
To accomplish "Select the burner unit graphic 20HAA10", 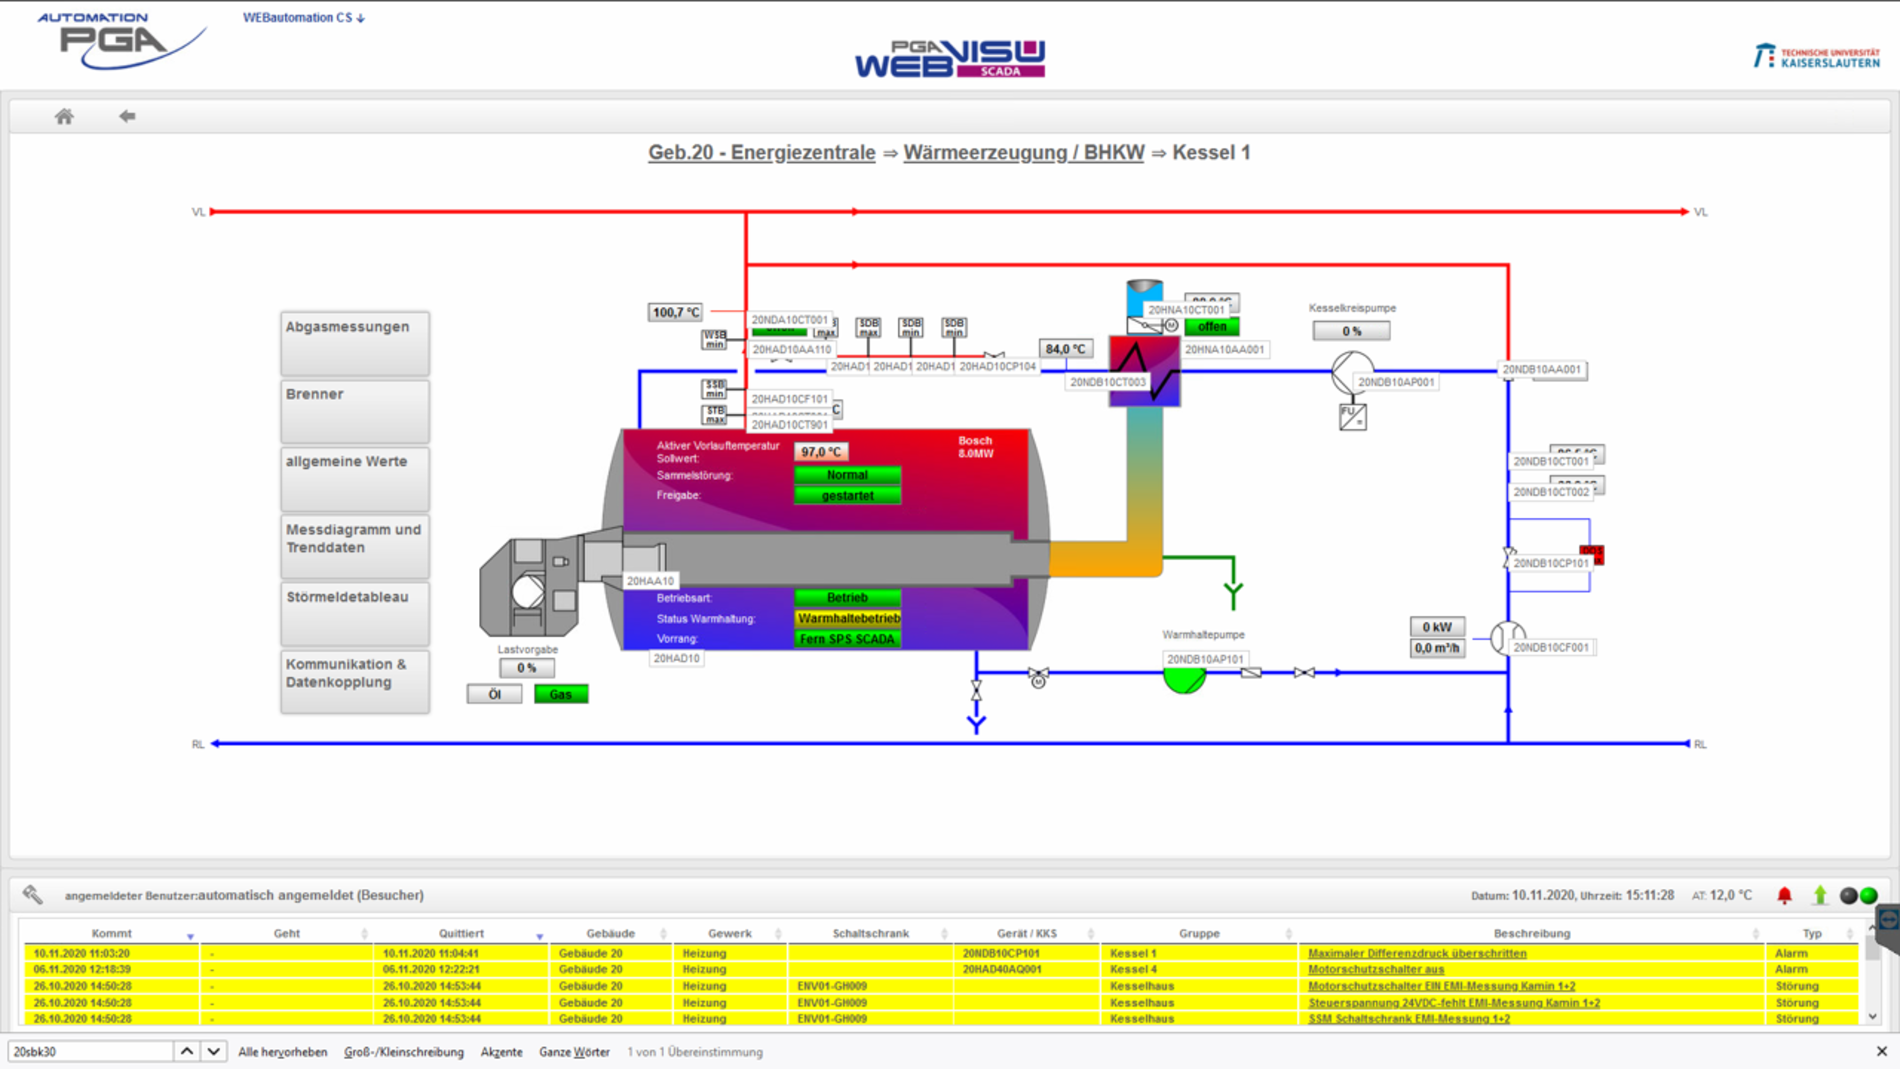I will point(530,587).
